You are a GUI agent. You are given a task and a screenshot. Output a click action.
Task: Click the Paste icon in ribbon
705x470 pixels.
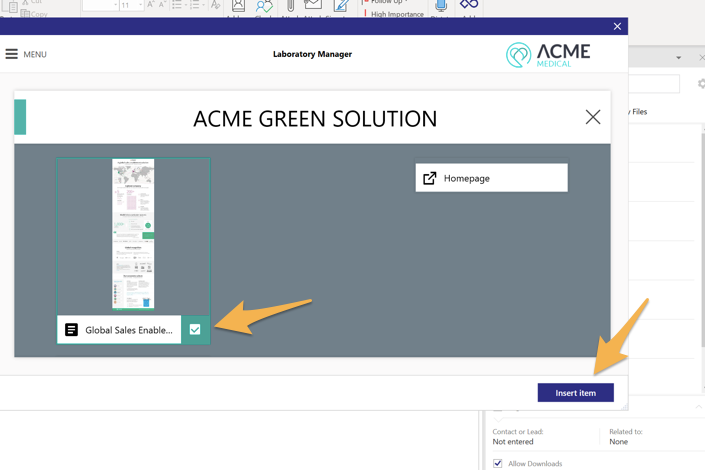(9, 6)
